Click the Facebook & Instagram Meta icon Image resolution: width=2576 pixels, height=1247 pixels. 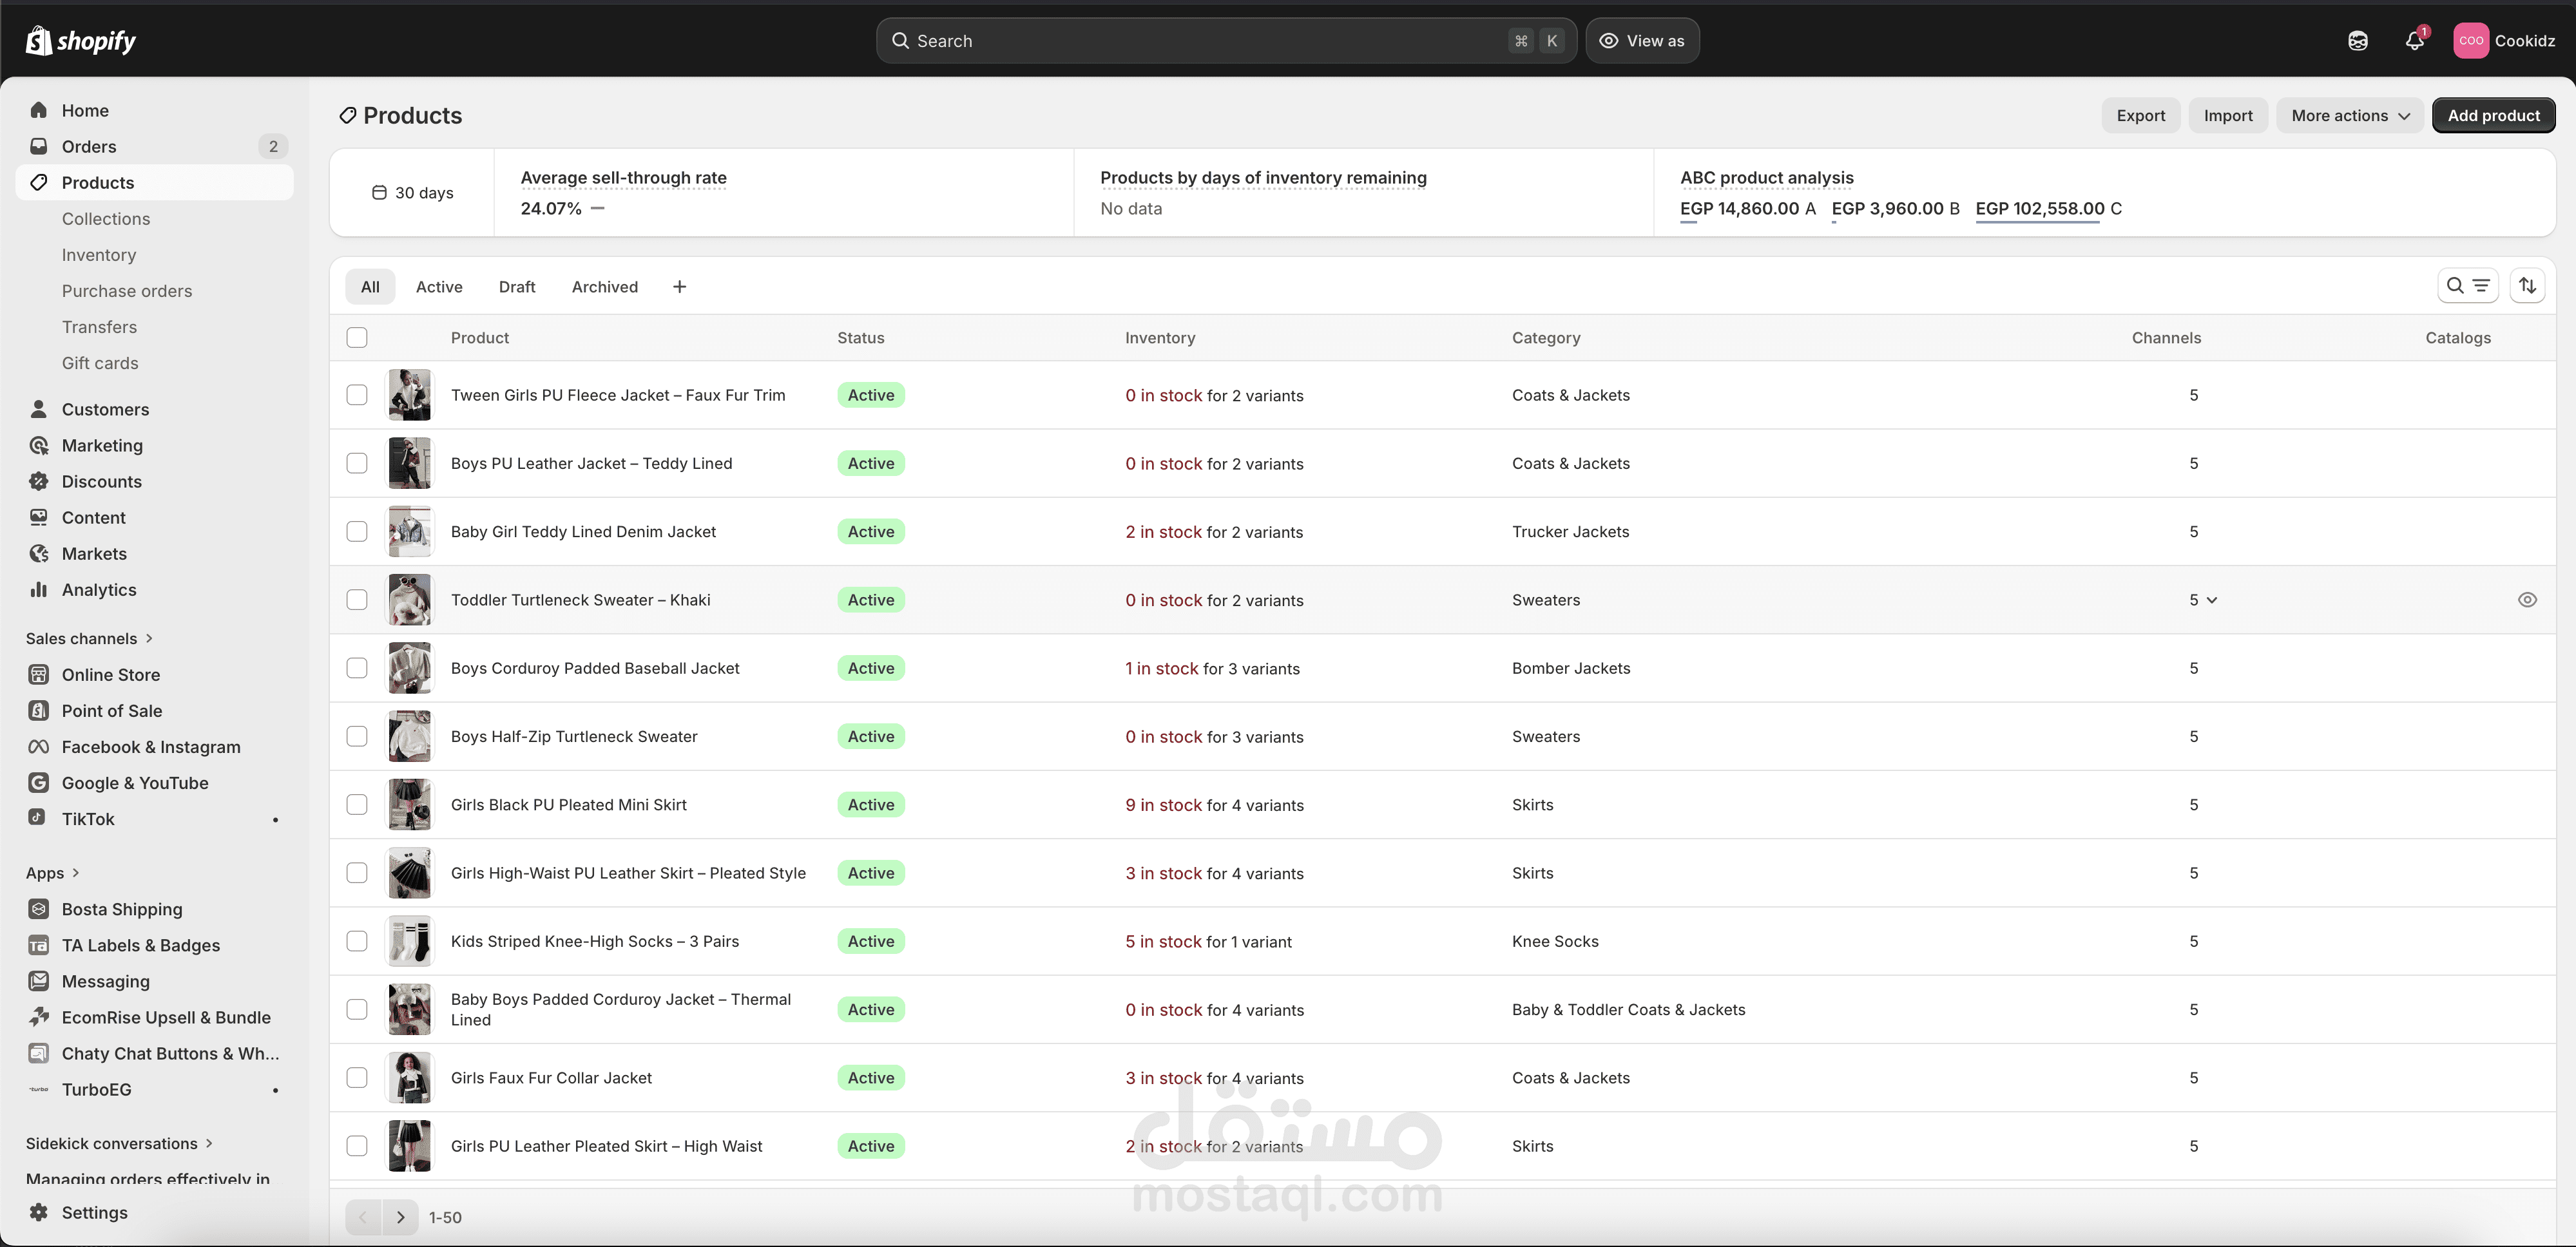[39, 746]
